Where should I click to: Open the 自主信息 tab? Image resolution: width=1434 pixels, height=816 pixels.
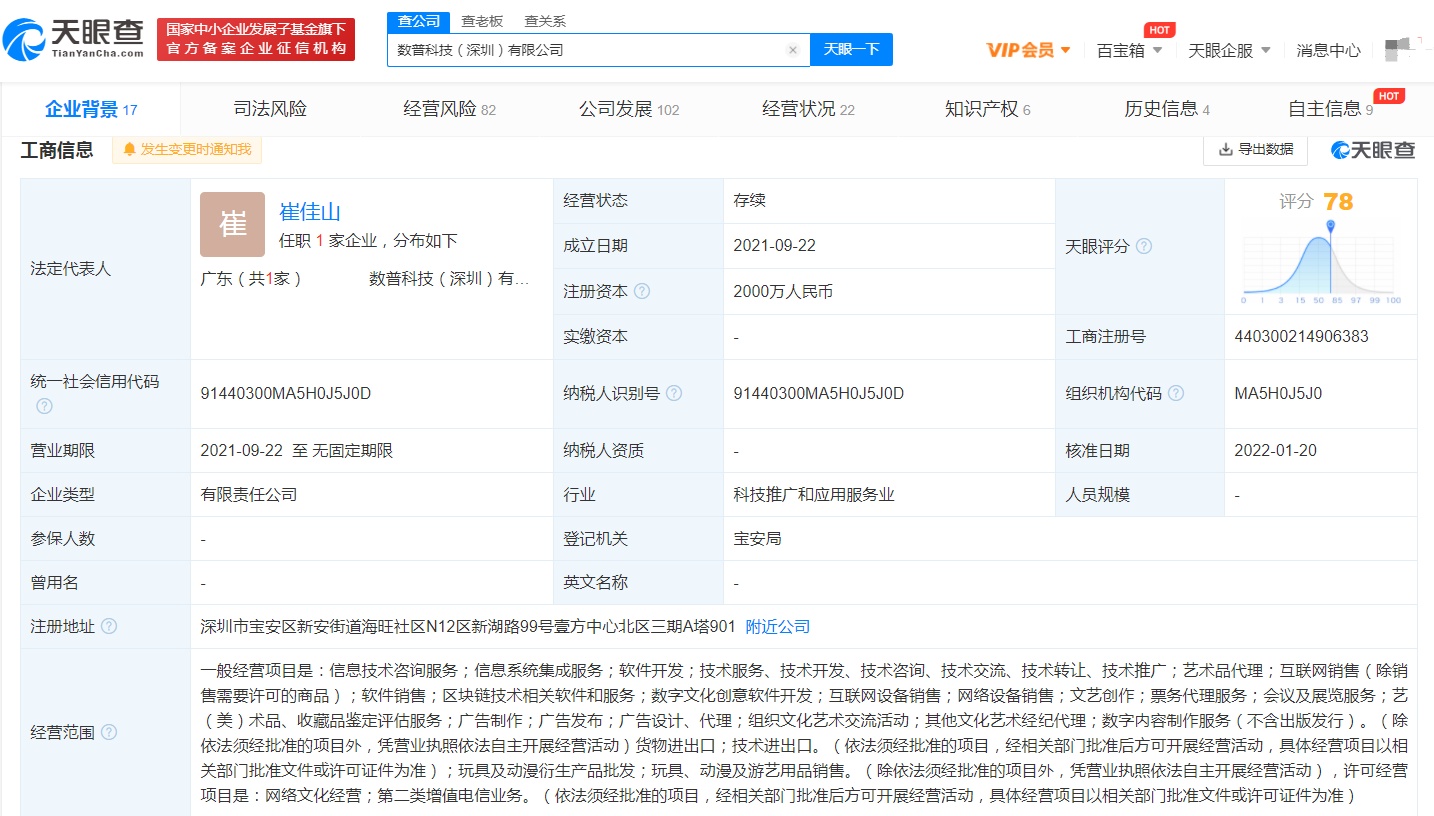[x=1331, y=109]
